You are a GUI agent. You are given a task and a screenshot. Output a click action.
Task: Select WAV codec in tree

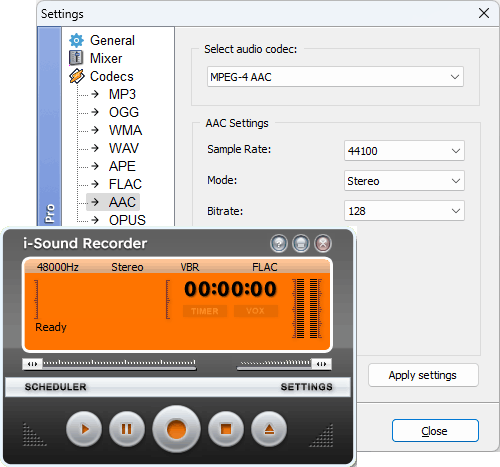click(124, 148)
